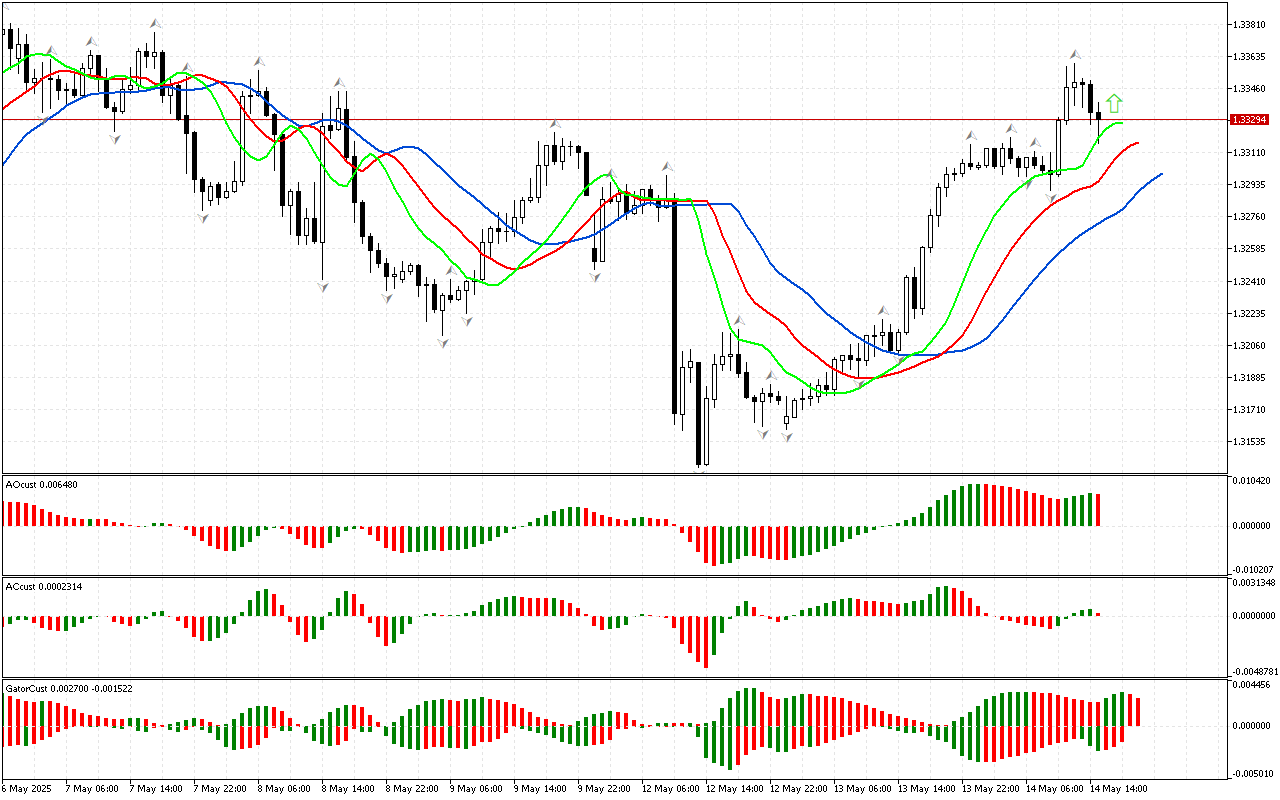The width and height of the screenshot is (1280, 800).
Task: Click the down fractal near the 12 May 22:00 low
Action: 787,437
